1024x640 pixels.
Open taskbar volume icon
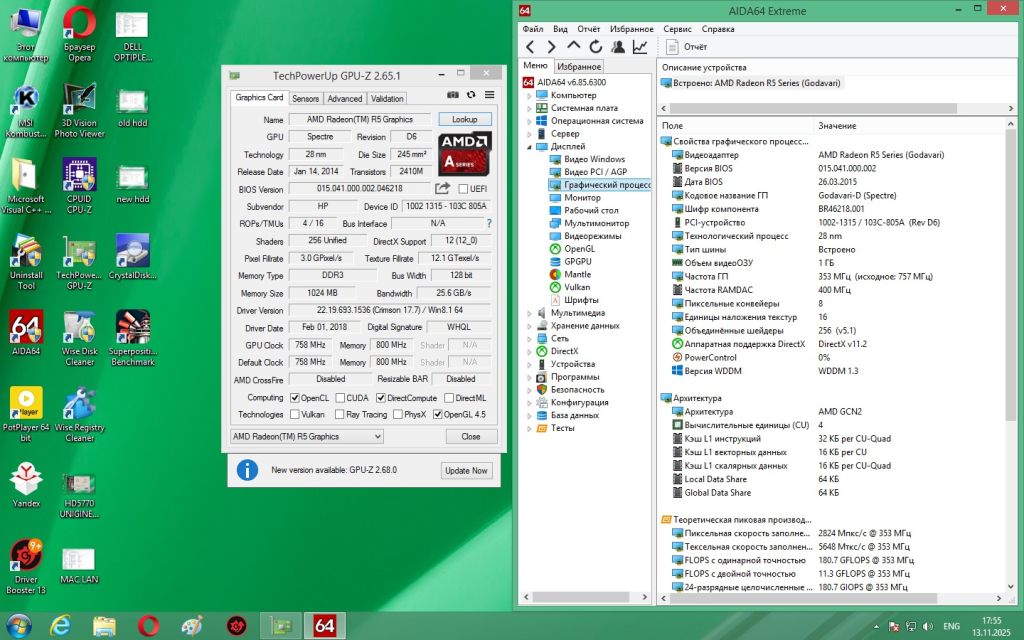[x=928, y=626]
